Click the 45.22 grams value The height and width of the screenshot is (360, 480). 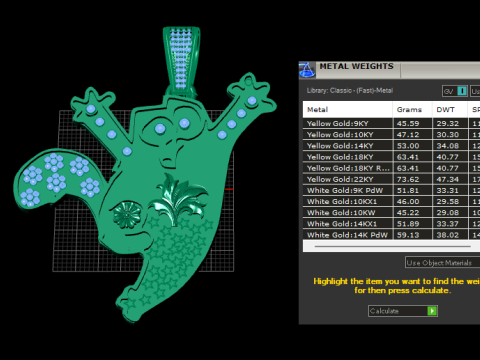(x=408, y=213)
